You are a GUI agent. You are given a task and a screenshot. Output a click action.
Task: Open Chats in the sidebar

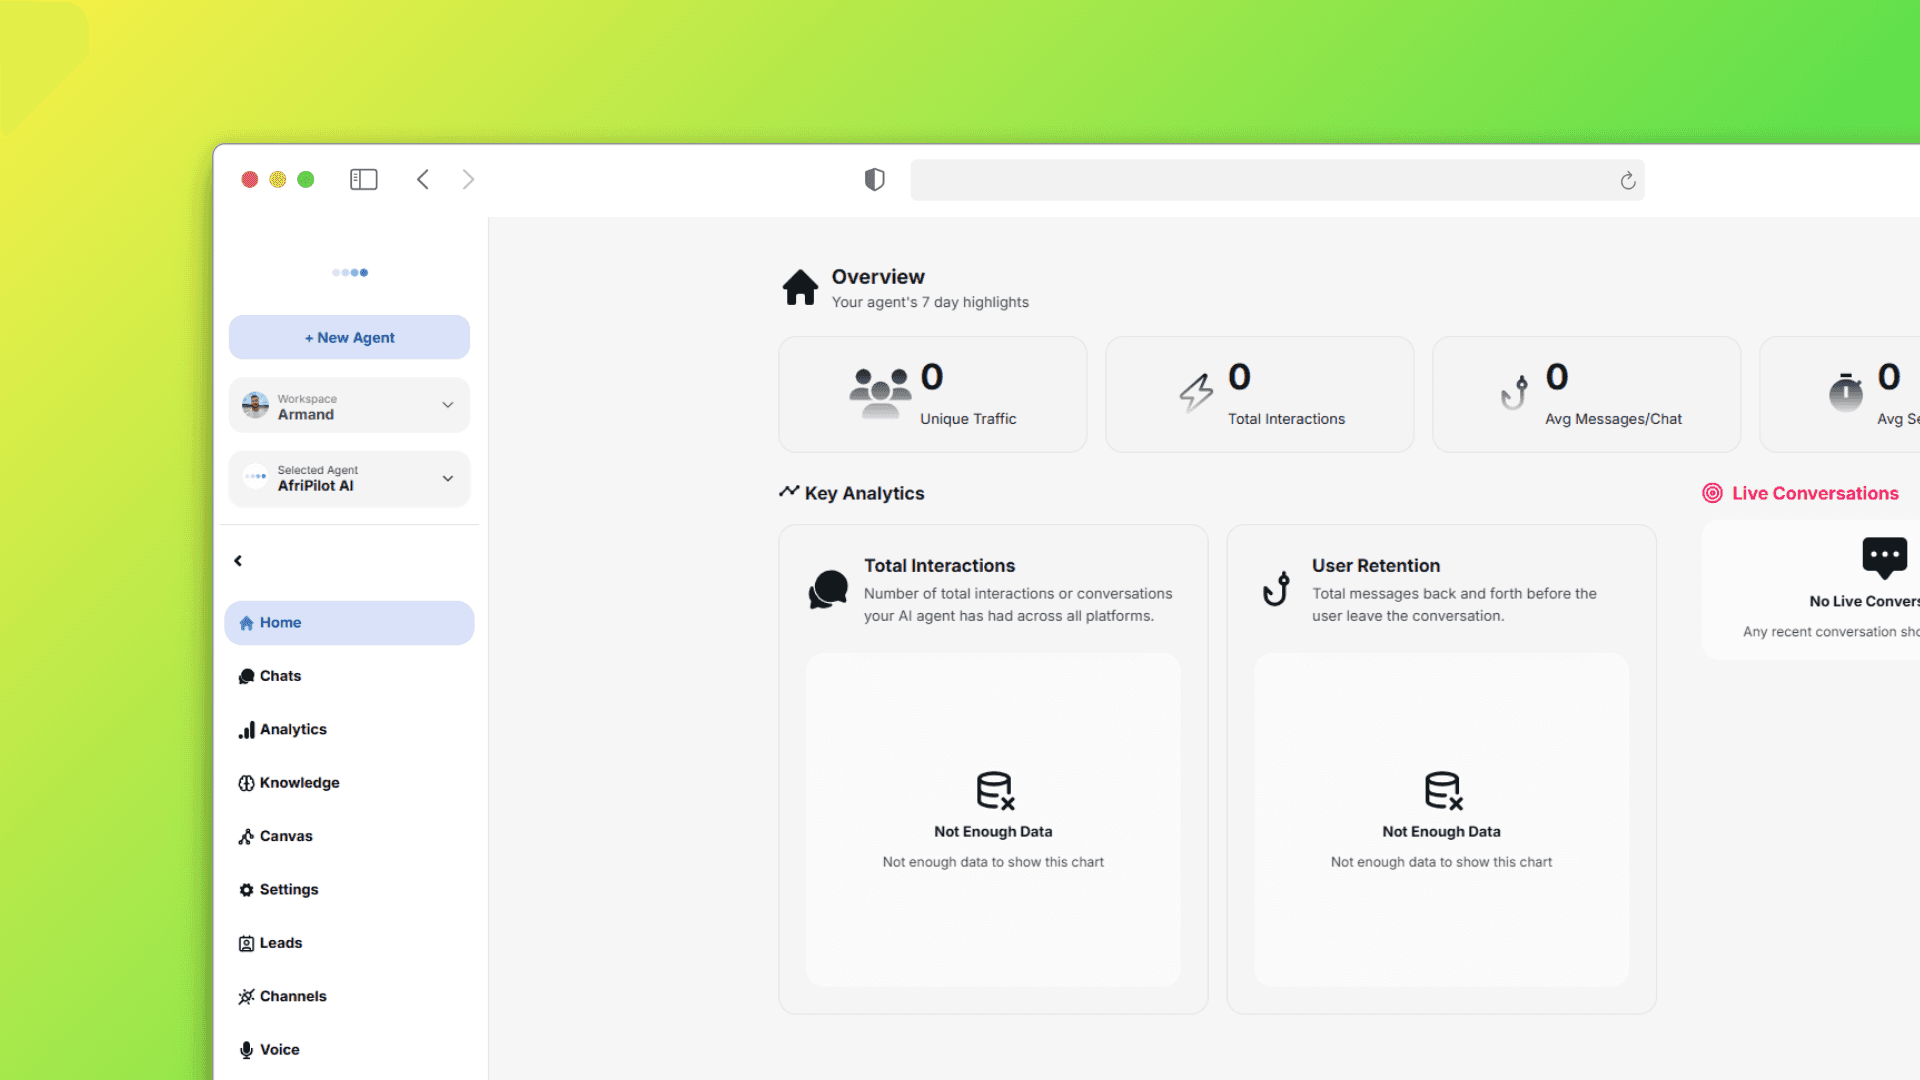[280, 676]
